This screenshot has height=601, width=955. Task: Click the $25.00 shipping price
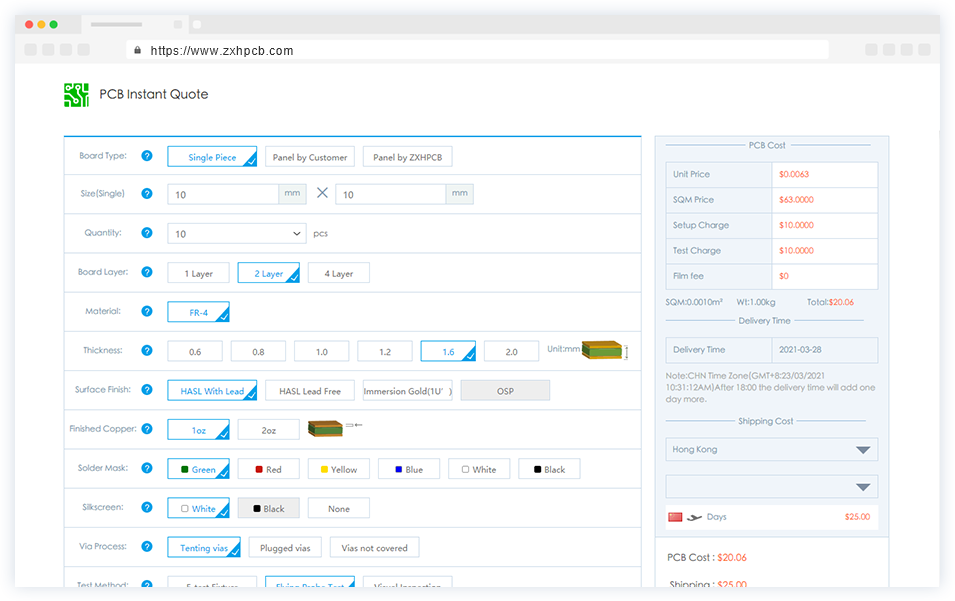(x=858, y=517)
